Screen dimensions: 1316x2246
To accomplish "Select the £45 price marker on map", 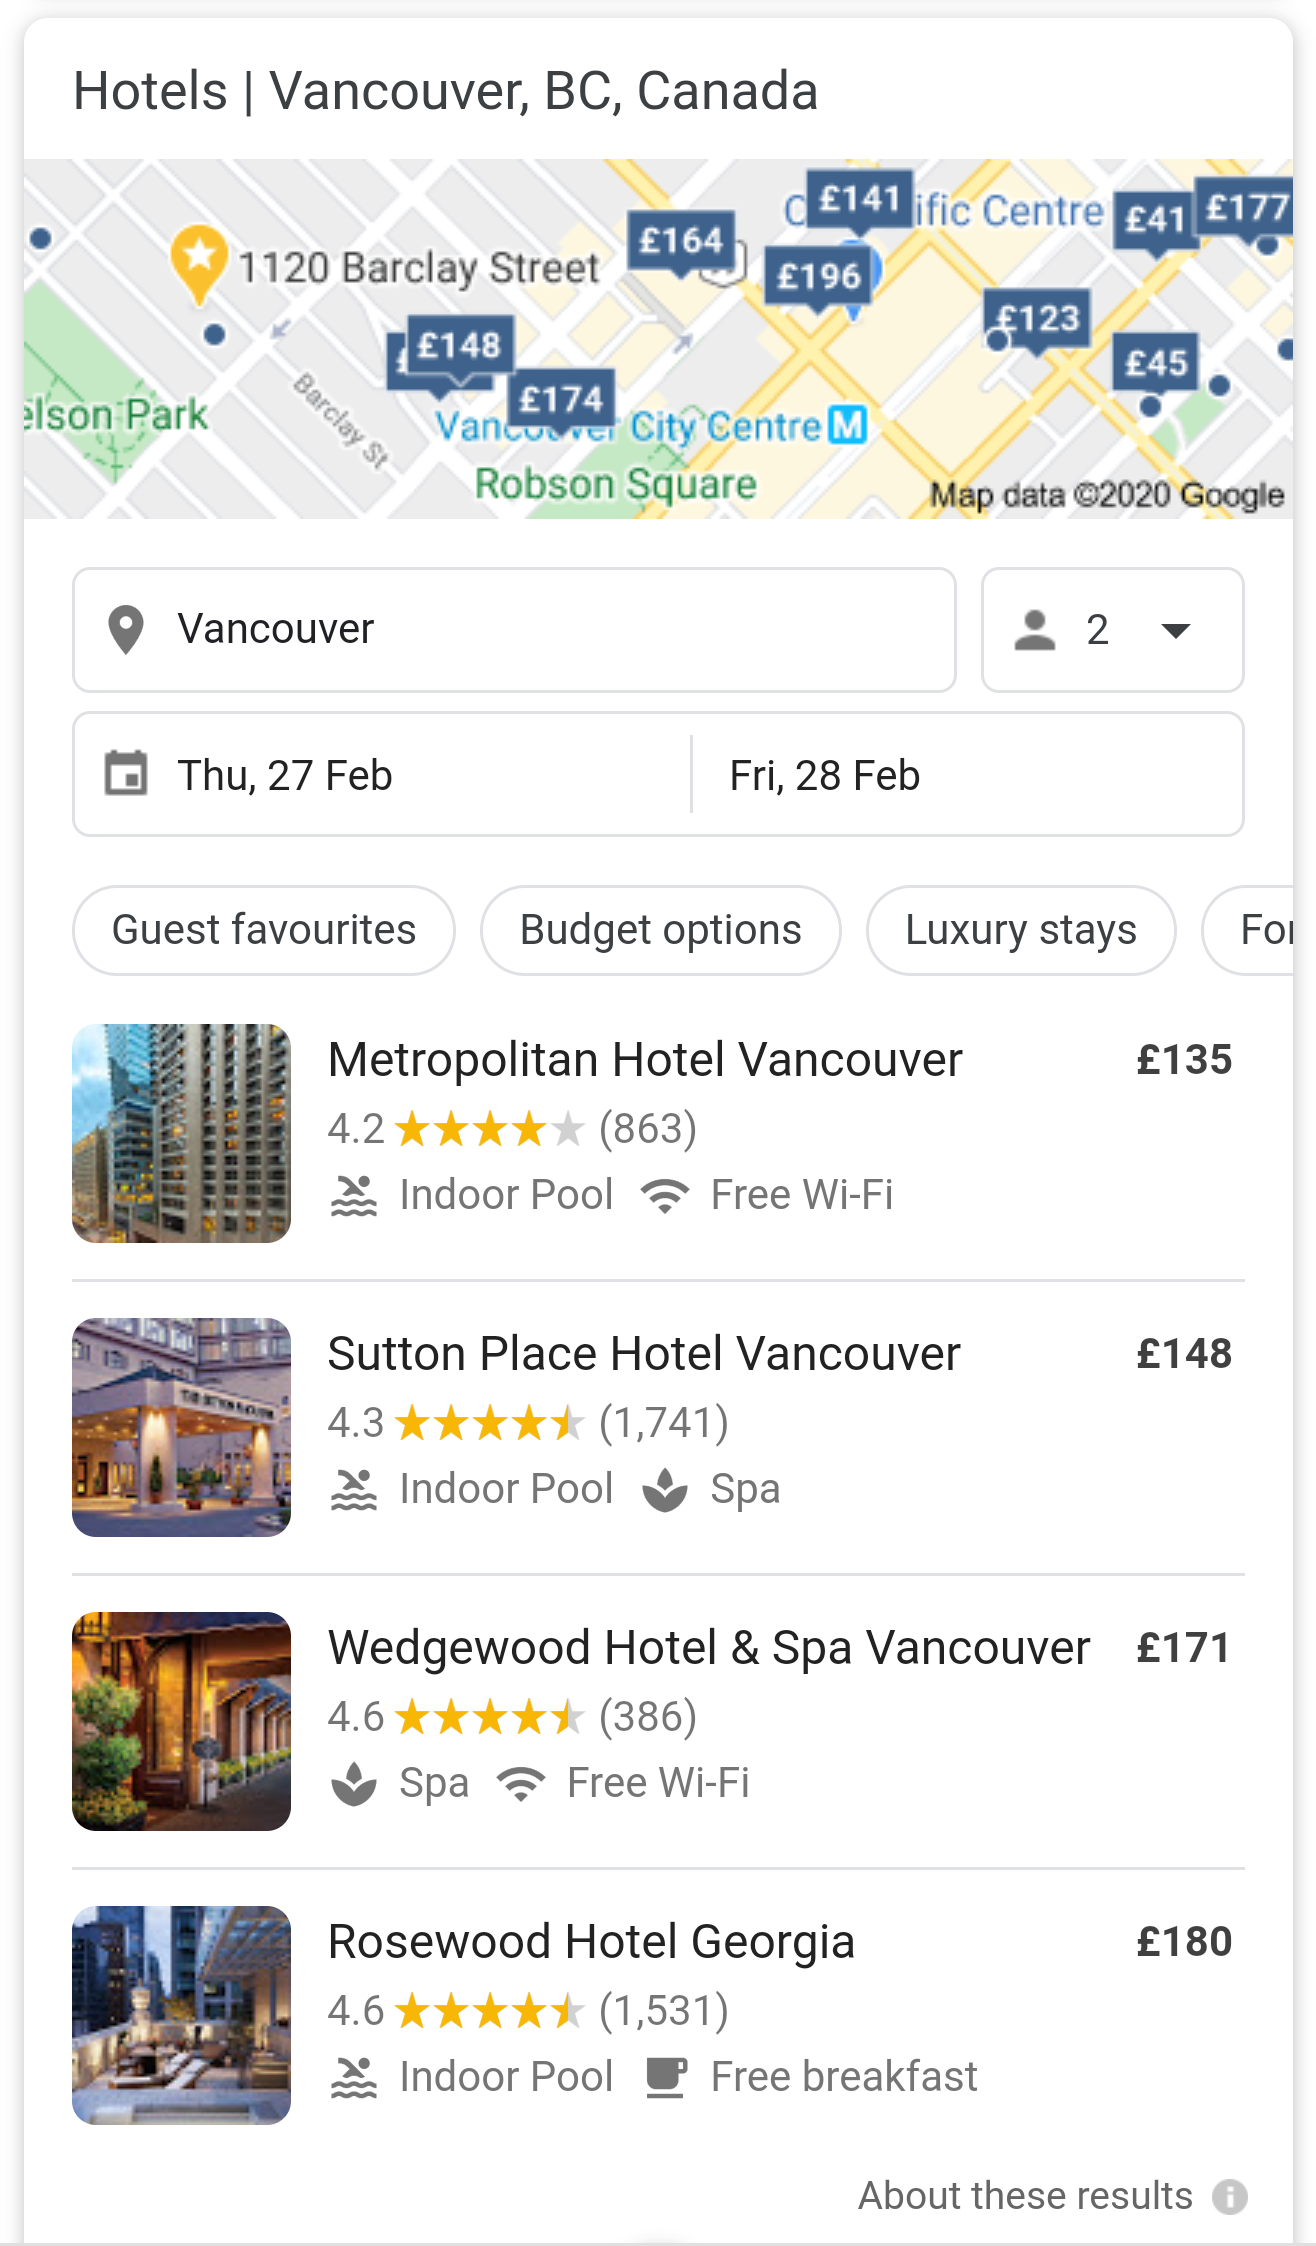I will pos(1156,362).
